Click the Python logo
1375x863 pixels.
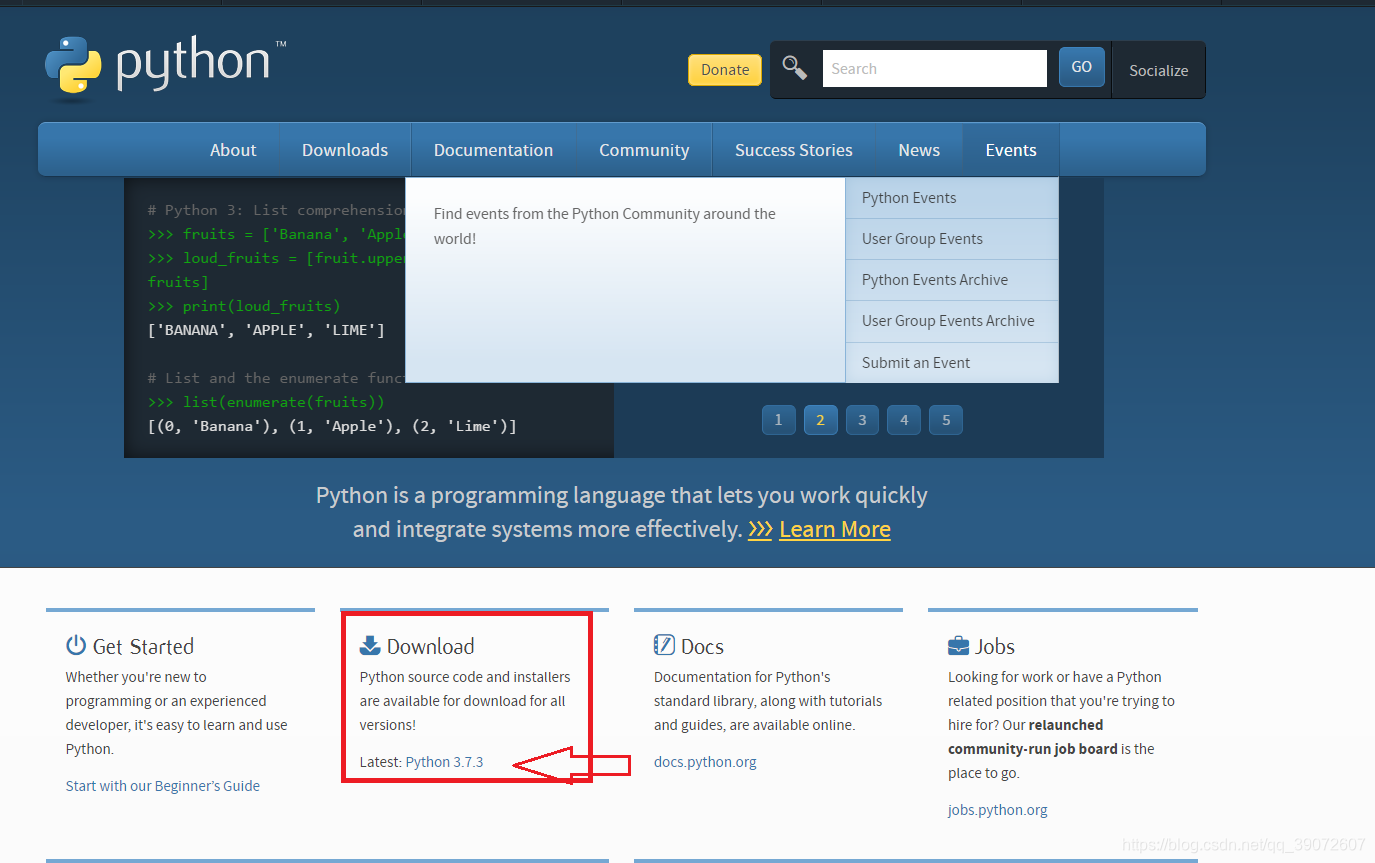tap(165, 67)
